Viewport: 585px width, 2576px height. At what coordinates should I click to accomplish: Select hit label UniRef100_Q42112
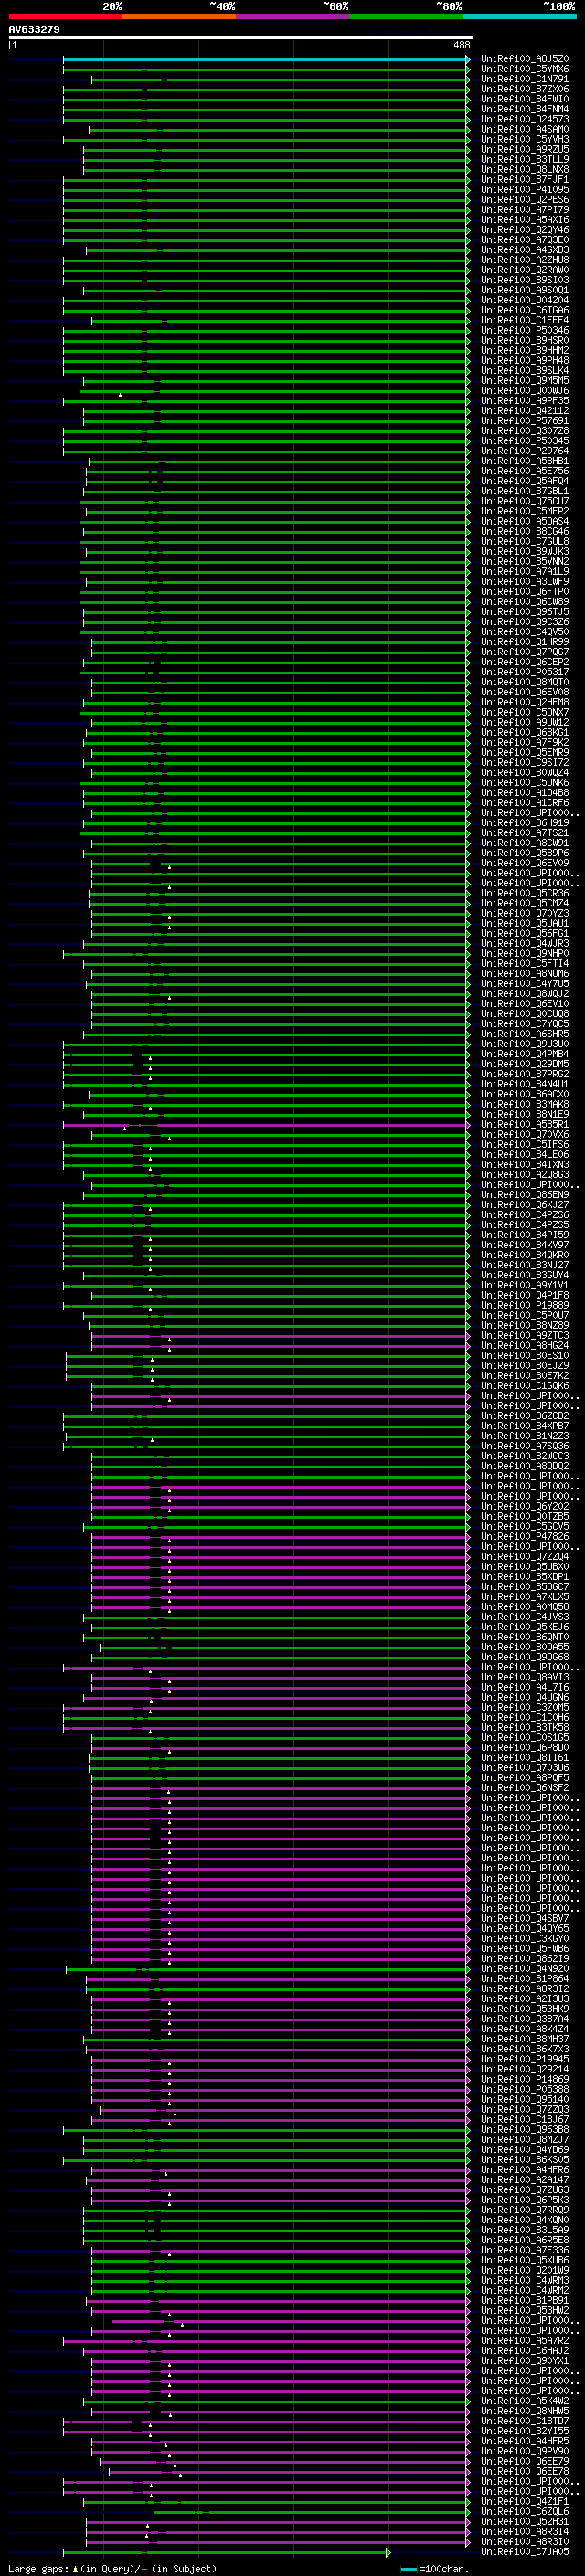point(525,411)
